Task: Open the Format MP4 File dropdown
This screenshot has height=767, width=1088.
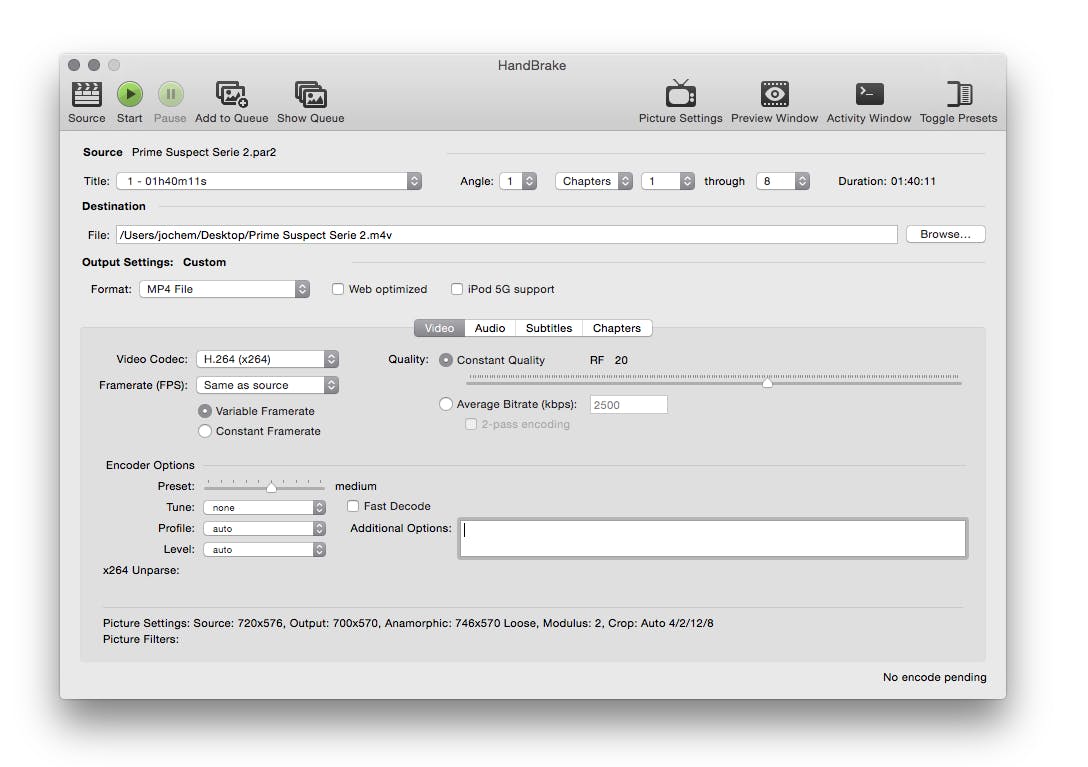Action: (224, 289)
